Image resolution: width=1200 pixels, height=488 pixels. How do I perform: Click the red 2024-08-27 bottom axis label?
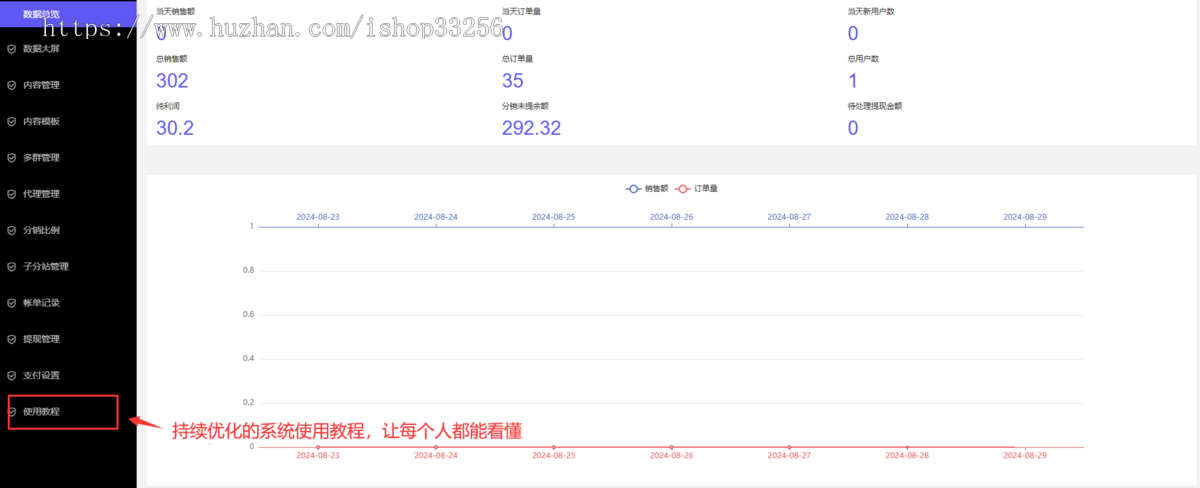point(789,455)
